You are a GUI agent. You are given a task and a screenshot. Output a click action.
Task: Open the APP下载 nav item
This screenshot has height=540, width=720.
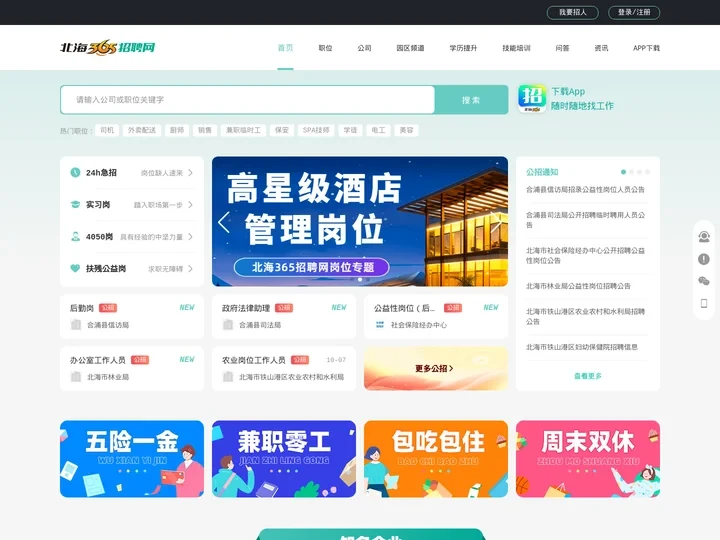pyautogui.click(x=646, y=48)
